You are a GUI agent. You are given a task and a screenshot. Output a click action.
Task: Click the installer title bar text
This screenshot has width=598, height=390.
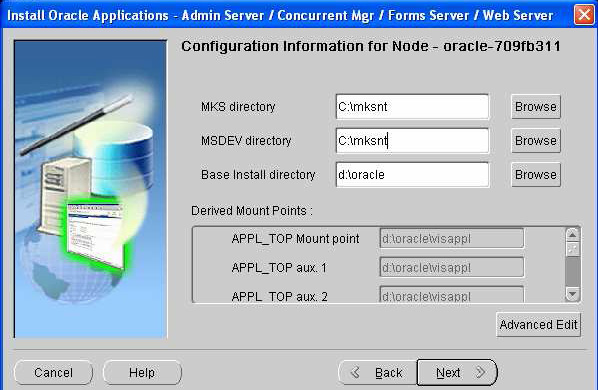[280, 16]
